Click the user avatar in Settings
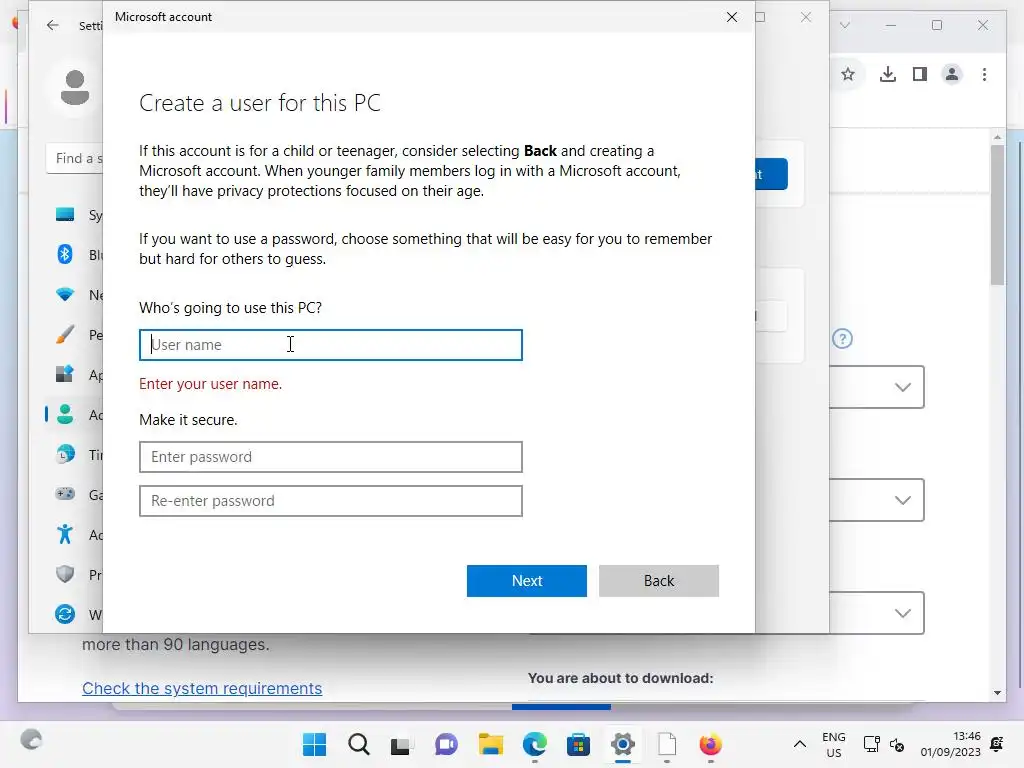This screenshot has width=1024, height=768. tap(74, 88)
